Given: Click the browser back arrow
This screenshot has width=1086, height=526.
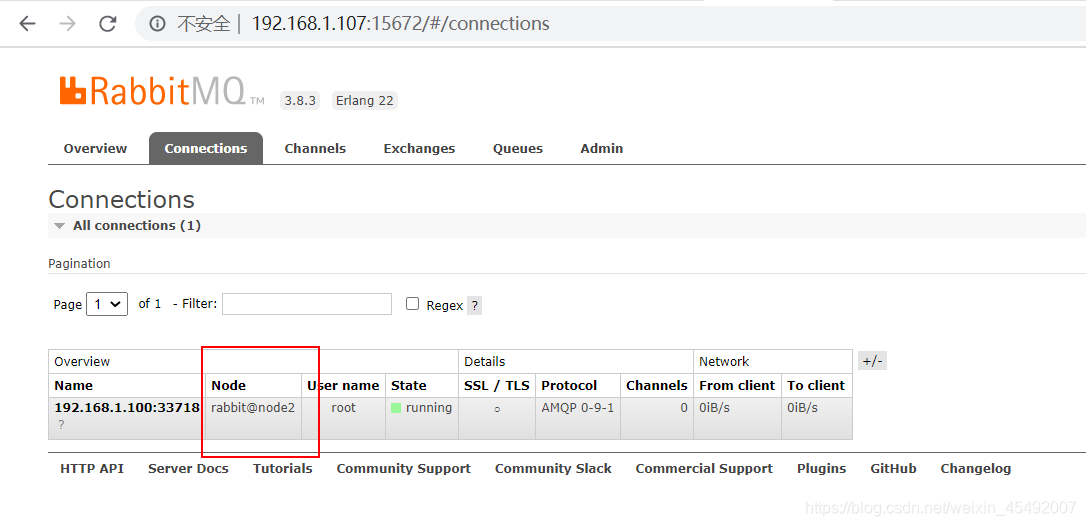Looking at the screenshot, I should (27, 24).
